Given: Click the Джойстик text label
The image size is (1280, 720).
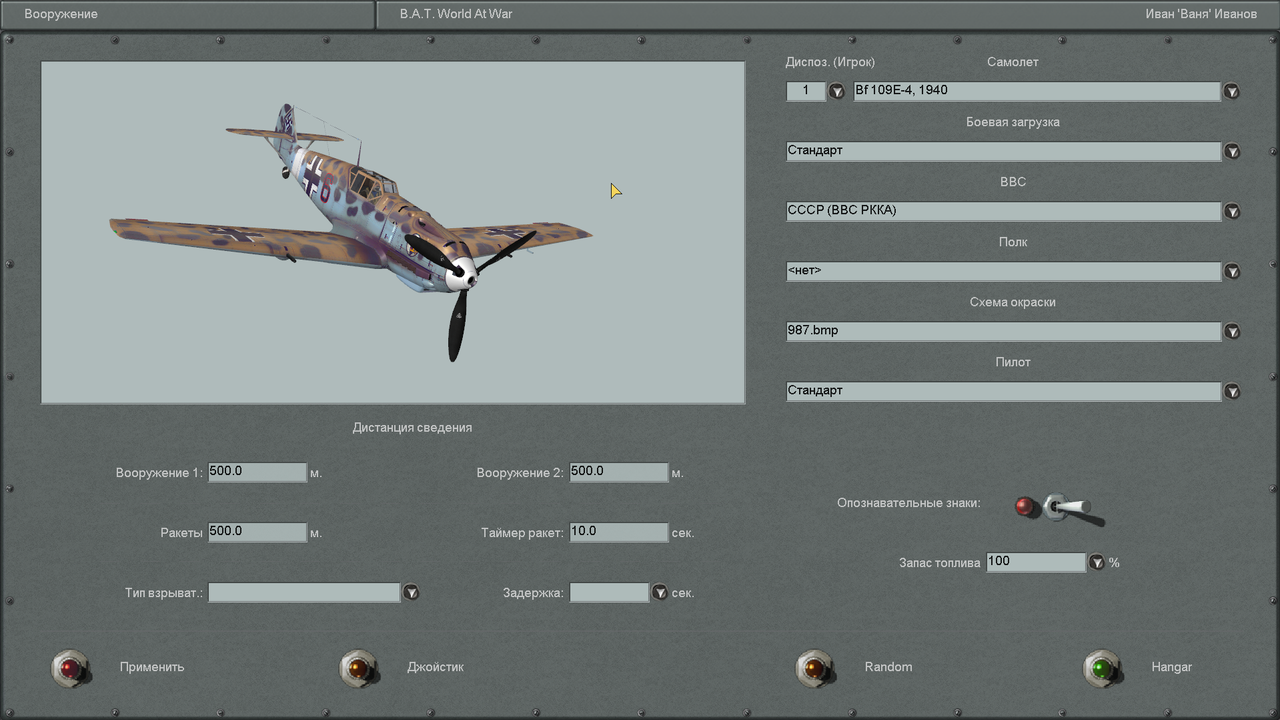Looking at the screenshot, I should pos(435,667).
